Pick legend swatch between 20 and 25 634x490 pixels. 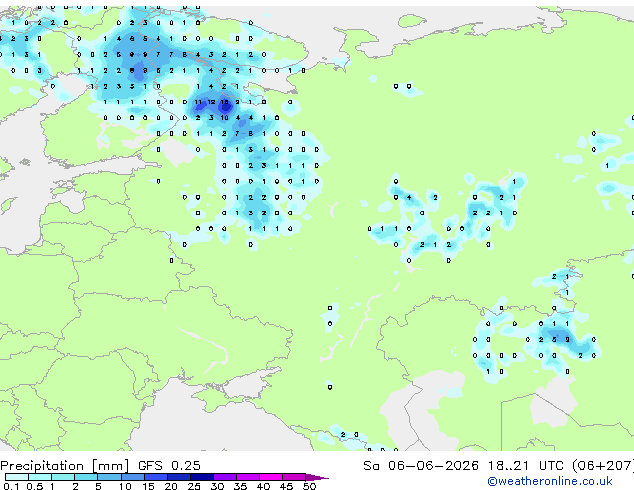(178, 477)
